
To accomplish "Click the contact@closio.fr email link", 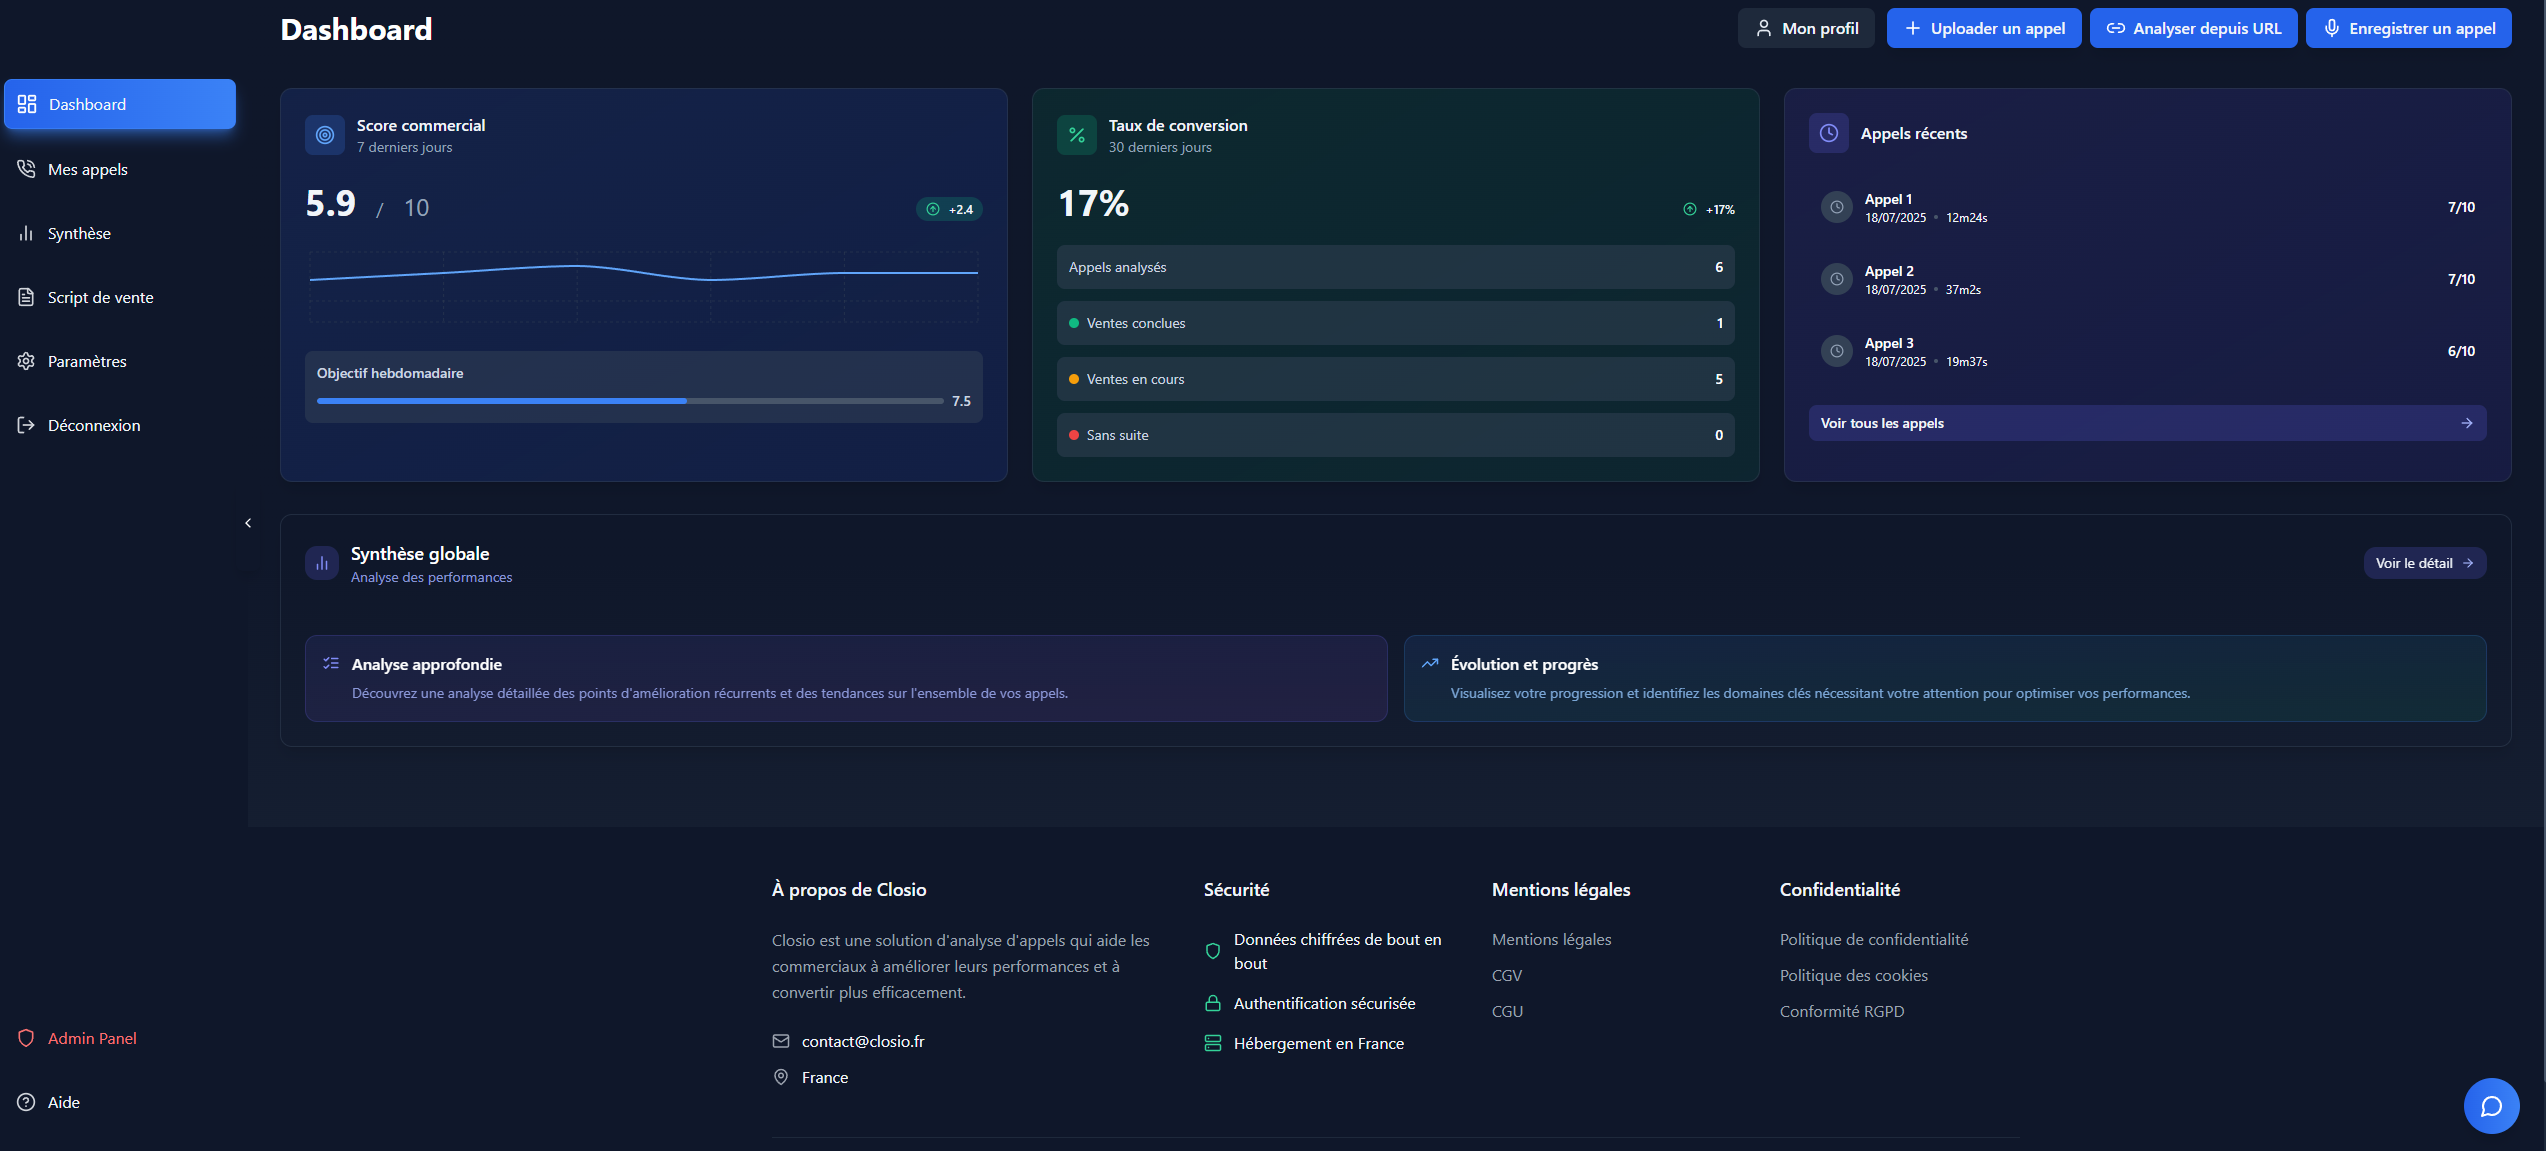I will coord(863,1041).
